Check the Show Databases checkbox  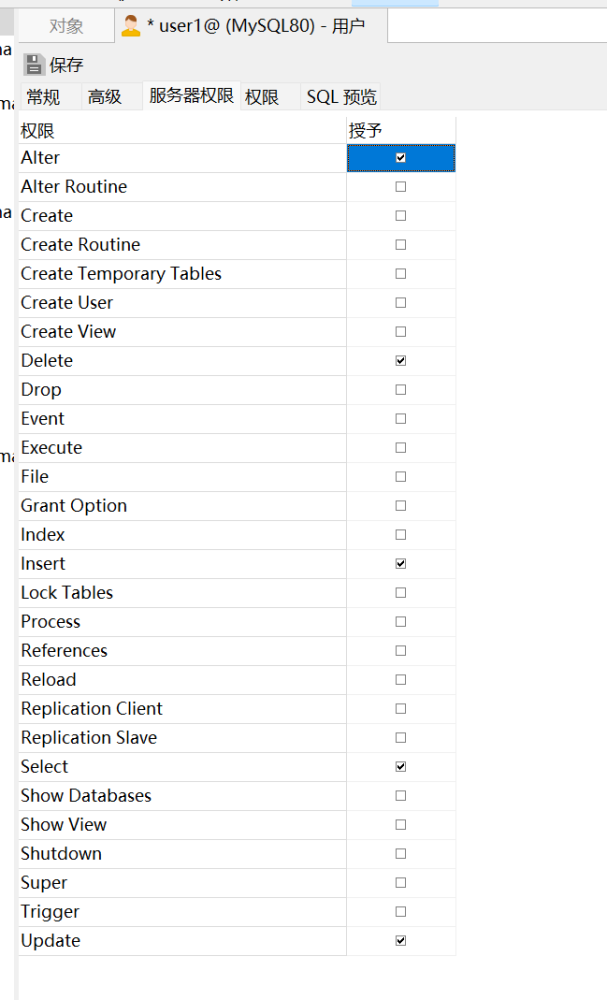pos(401,796)
